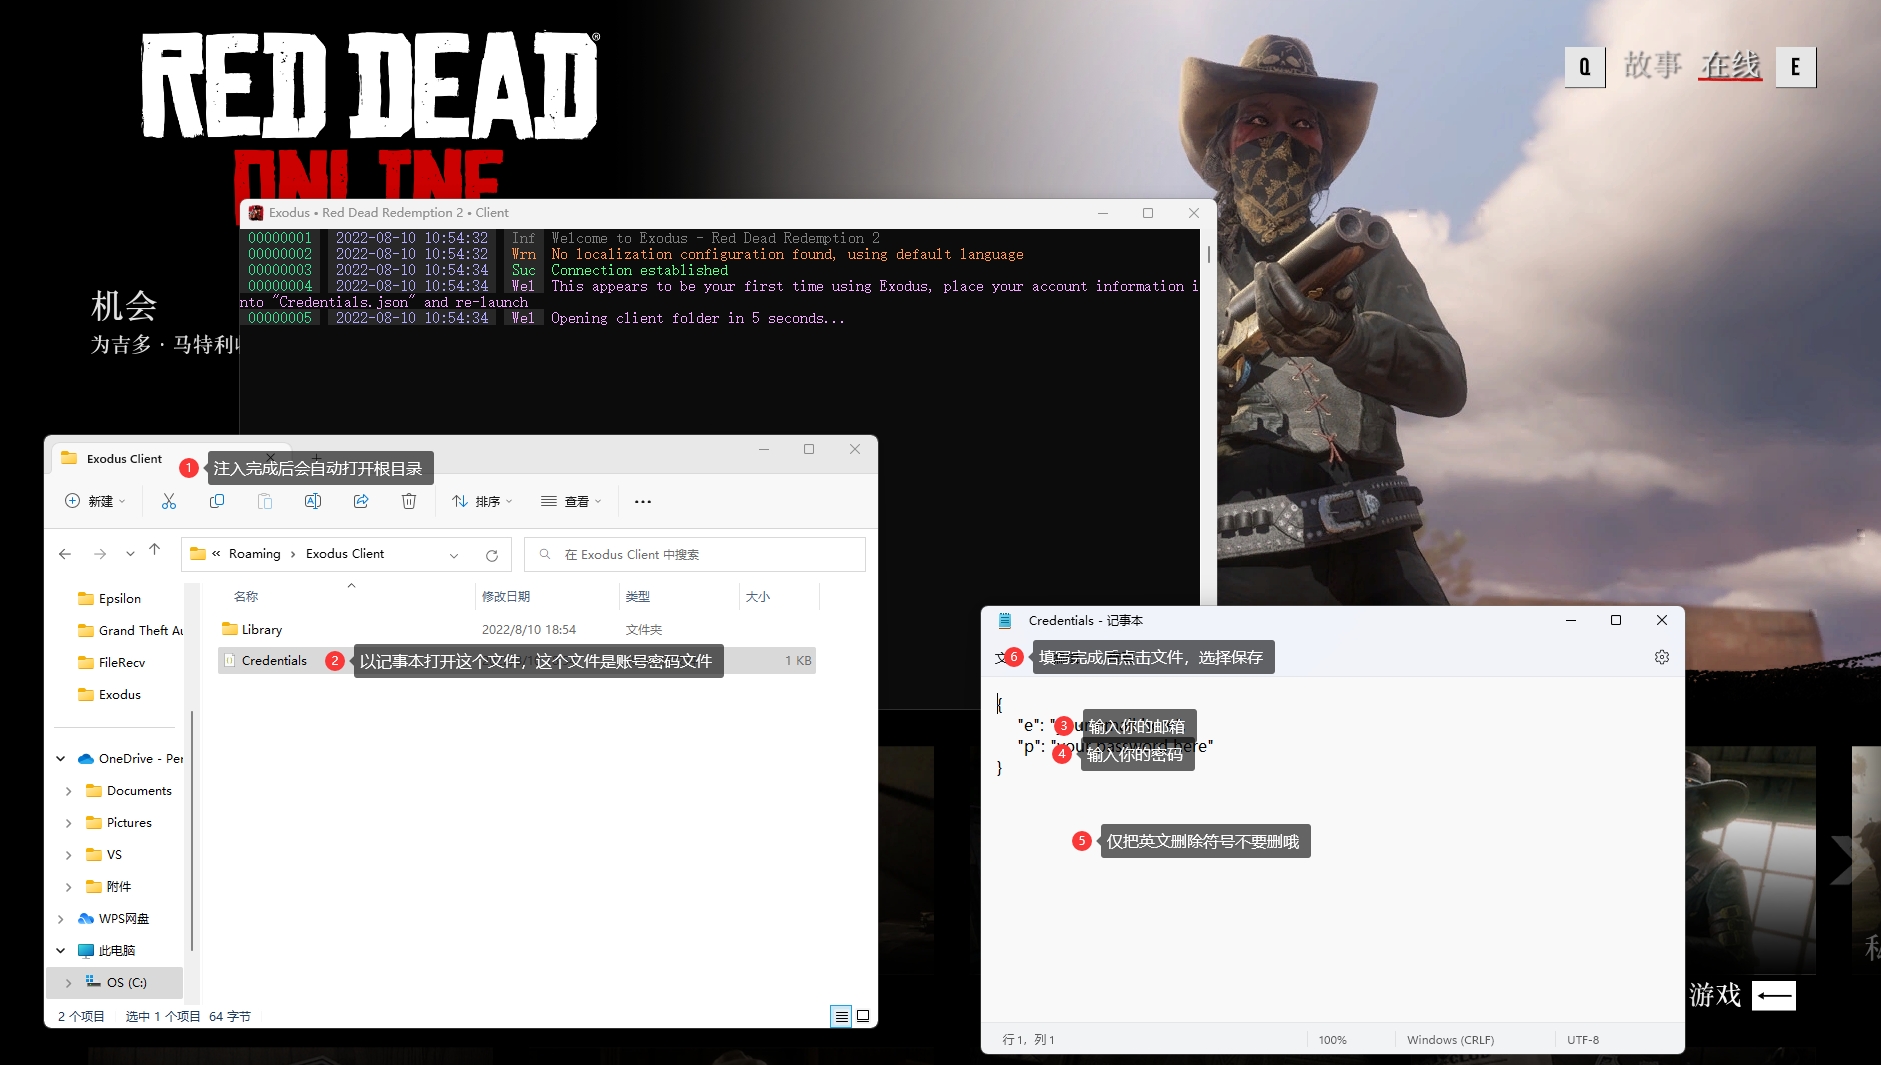Select the Credentials file in the file list
The image size is (1881, 1065).
click(x=274, y=661)
